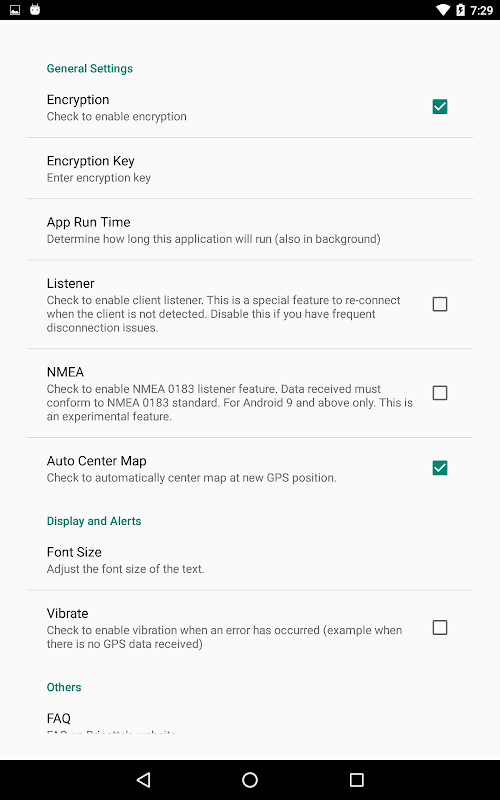This screenshot has height=800, width=500.
Task: Enable the NMEA checkbox
Action: [x=439, y=393]
